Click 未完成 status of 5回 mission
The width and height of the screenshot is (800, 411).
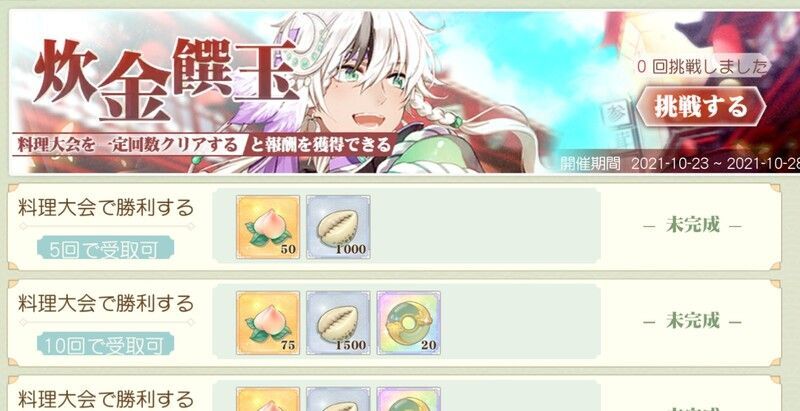692,225
